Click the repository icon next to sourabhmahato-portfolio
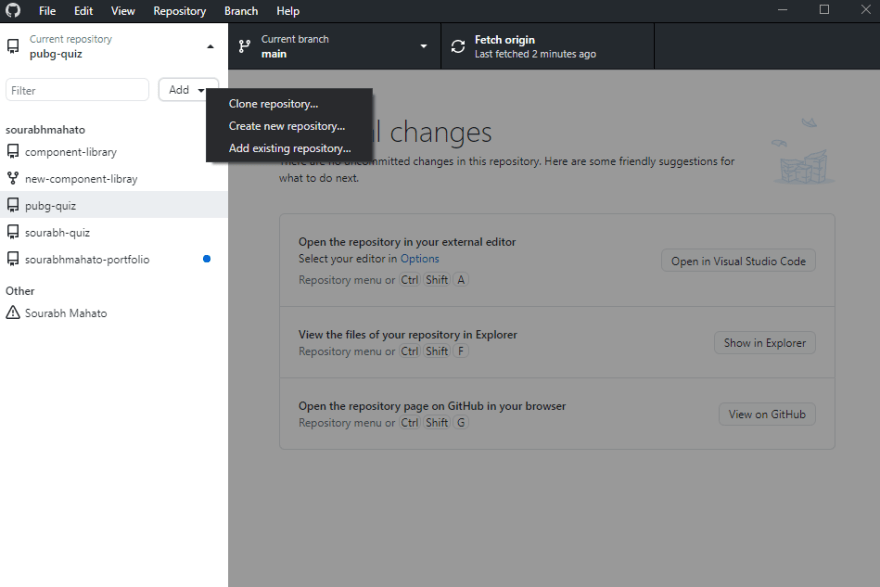 point(13,259)
